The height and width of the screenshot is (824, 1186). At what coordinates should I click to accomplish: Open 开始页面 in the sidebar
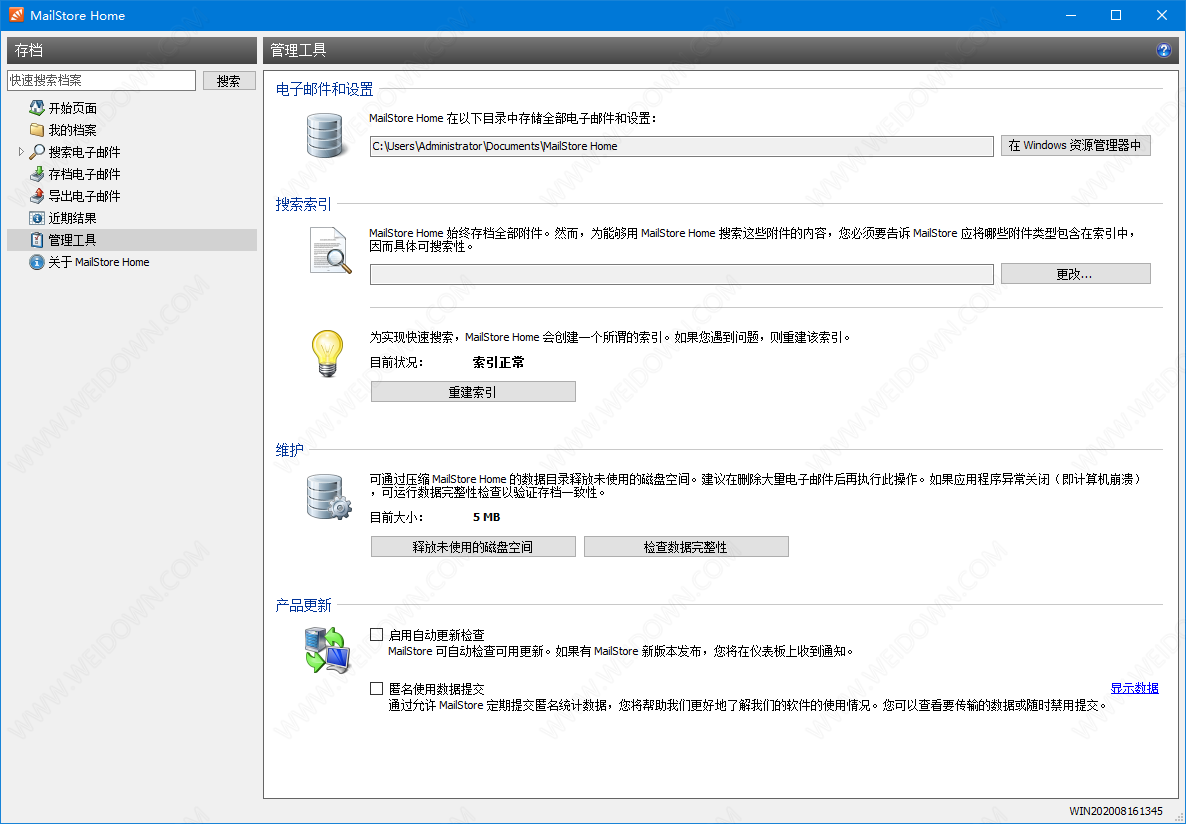73,108
